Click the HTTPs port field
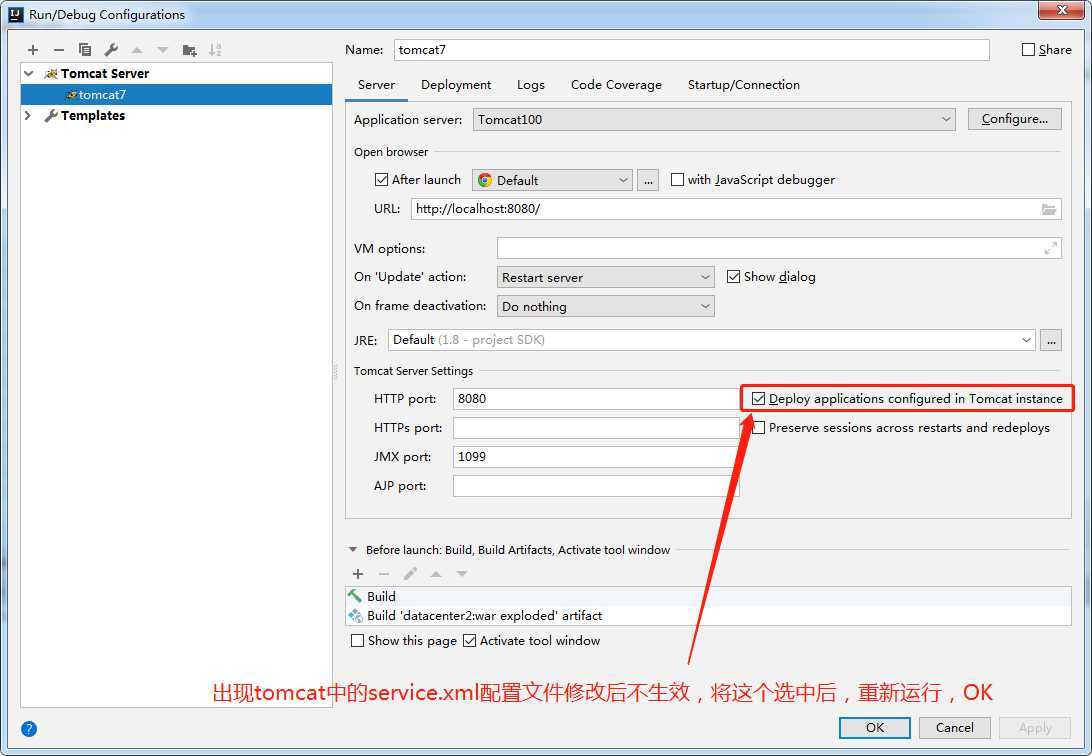Image resolution: width=1092 pixels, height=756 pixels. (595, 427)
